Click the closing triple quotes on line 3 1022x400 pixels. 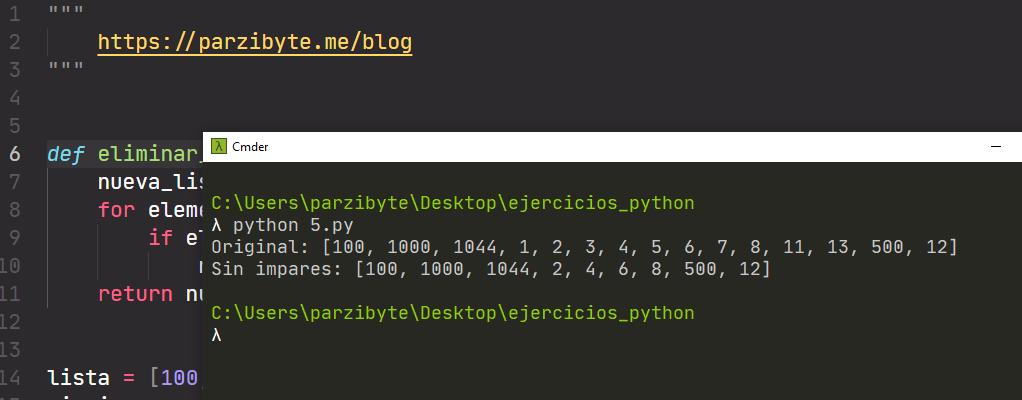click(x=66, y=70)
